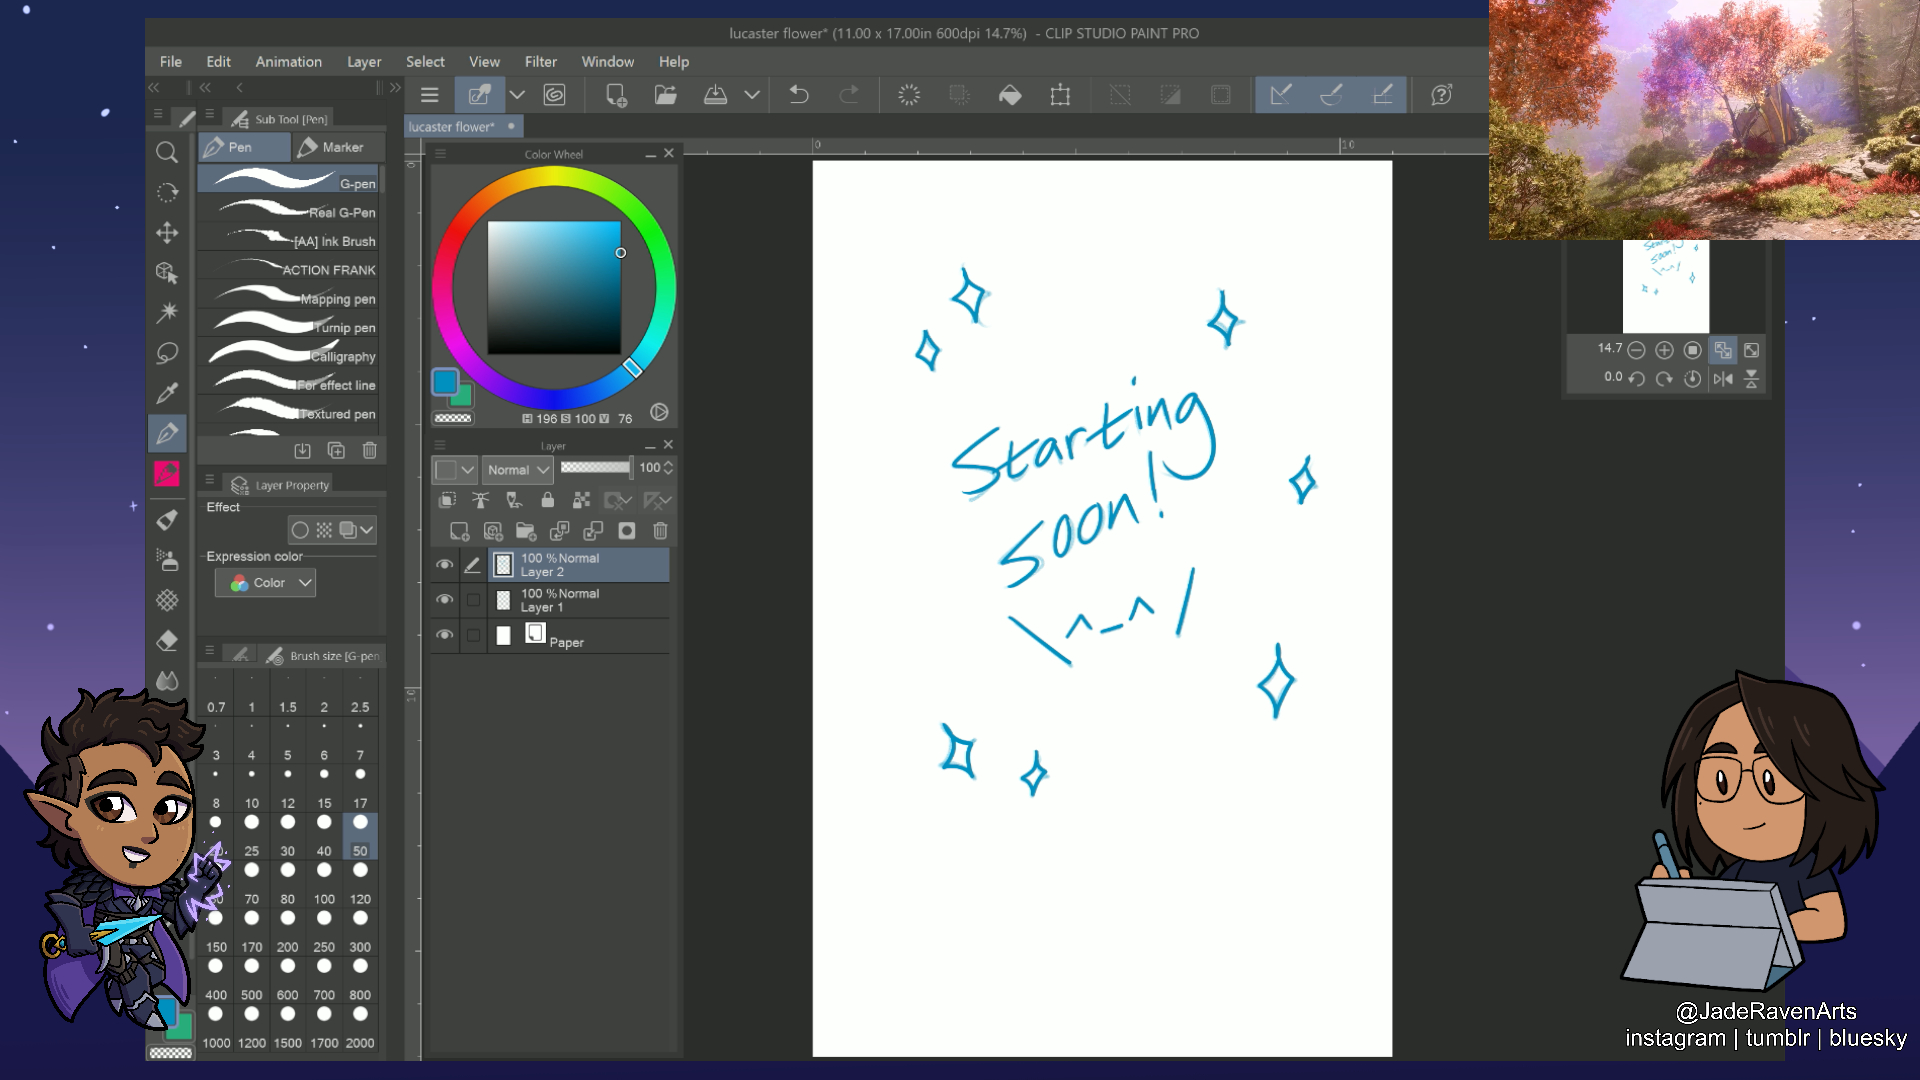Select the Eraser tool
The width and height of the screenshot is (1920, 1080).
(167, 640)
